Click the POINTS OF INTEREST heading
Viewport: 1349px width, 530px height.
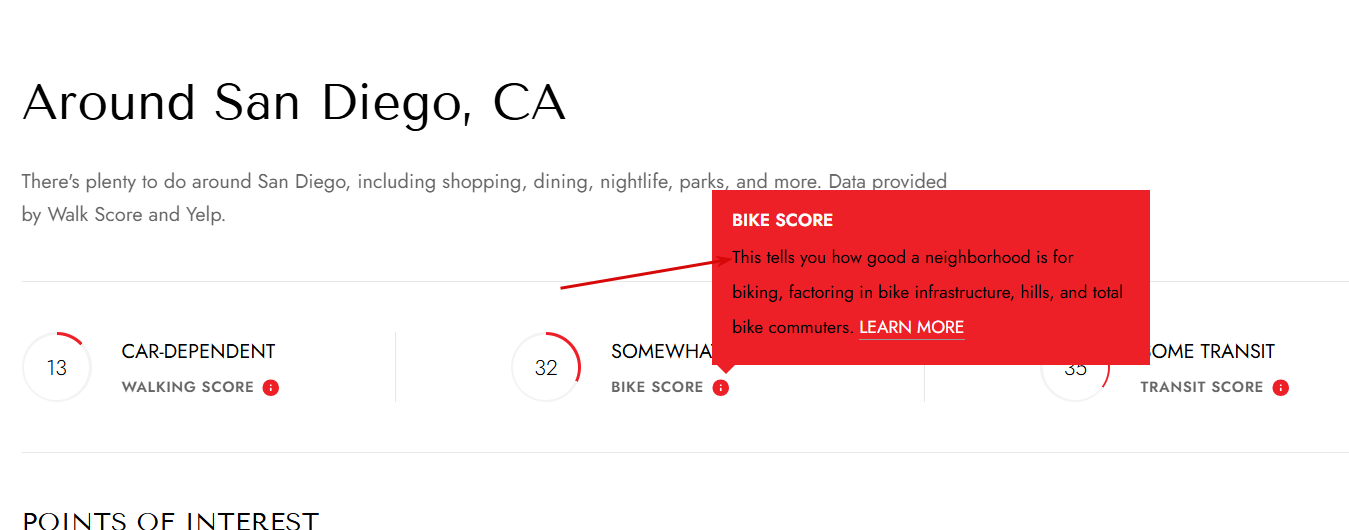pyautogui.click(x=170, y=520)
